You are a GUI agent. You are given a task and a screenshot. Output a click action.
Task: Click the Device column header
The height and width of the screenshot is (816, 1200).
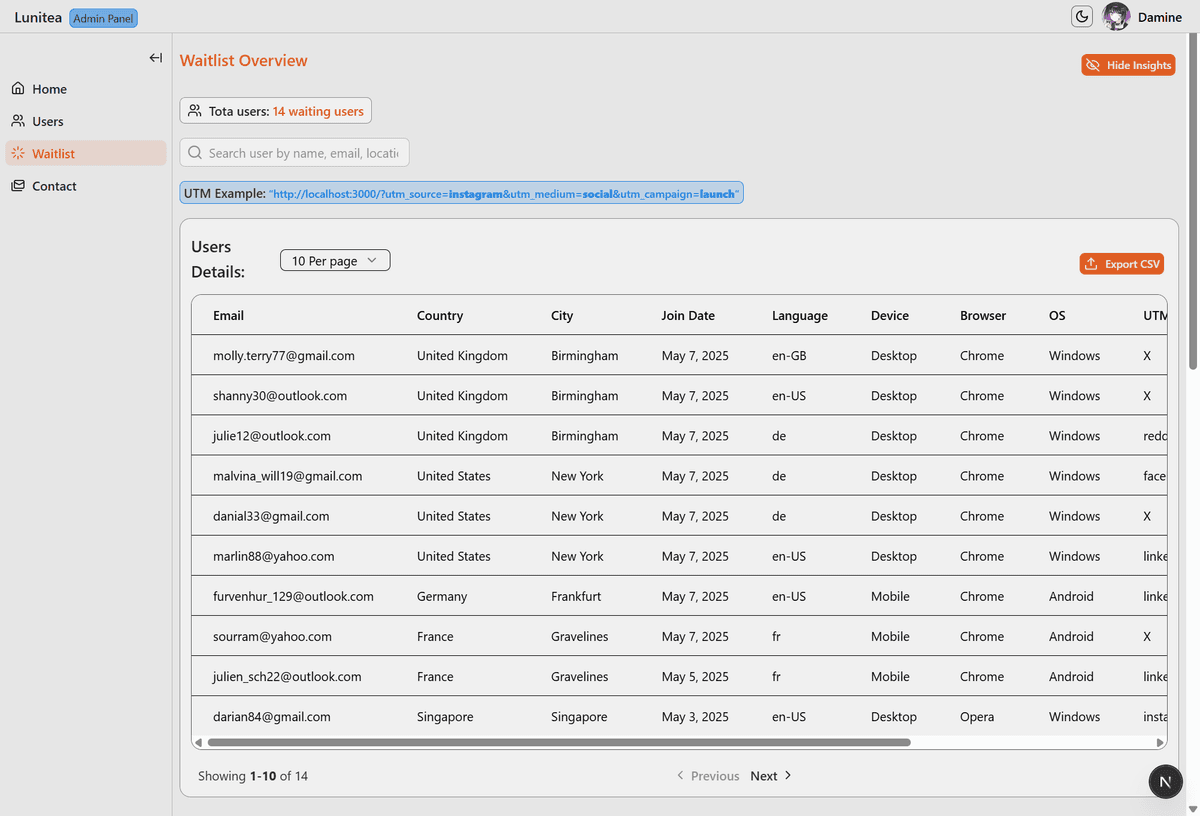(890, 316)
